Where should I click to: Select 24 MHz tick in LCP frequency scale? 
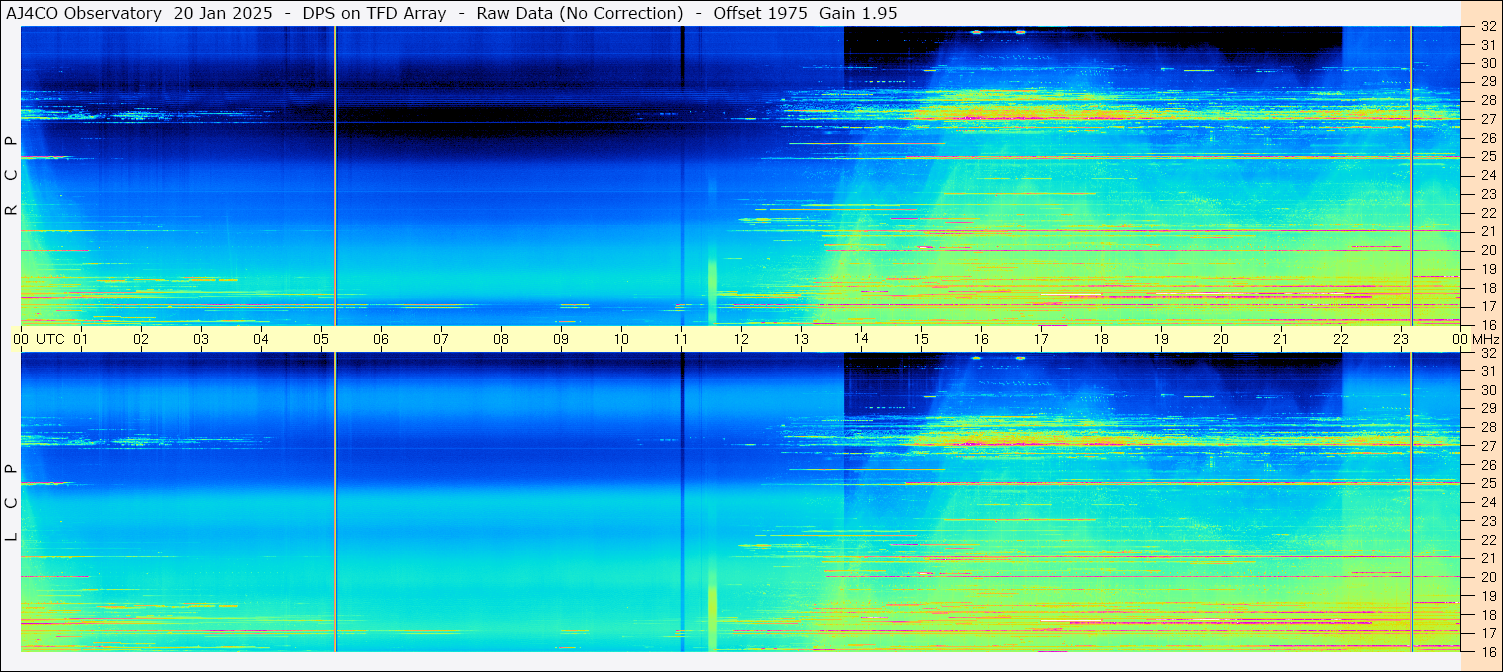[x=1488, y=502]
